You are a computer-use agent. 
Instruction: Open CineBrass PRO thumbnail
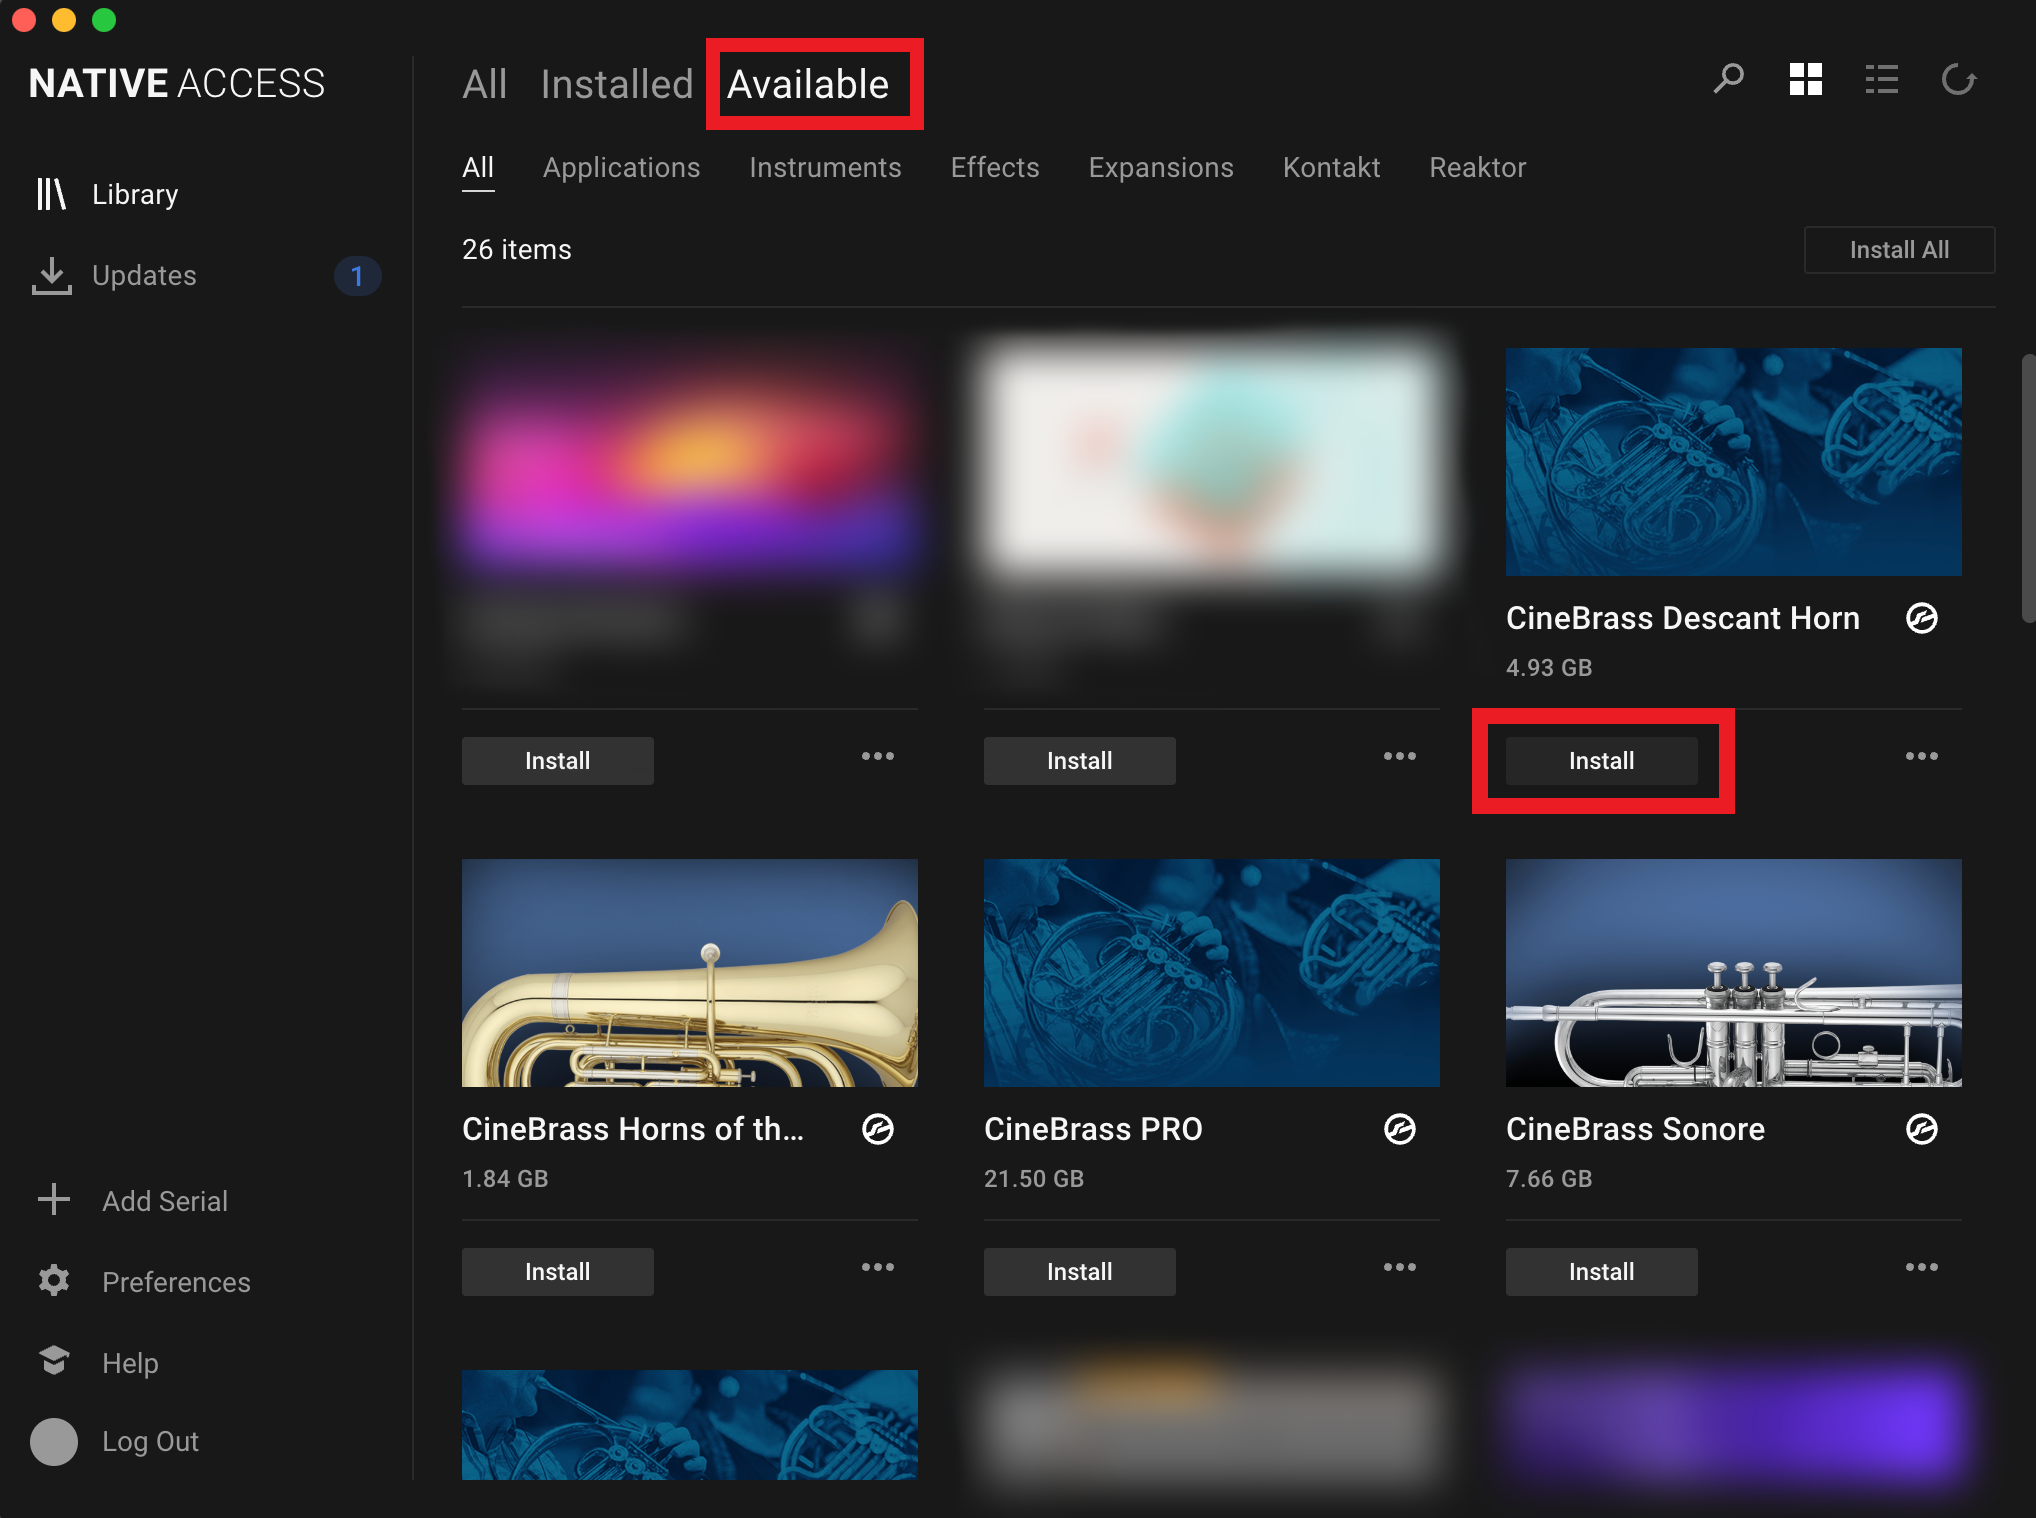tap(1211, 973)
